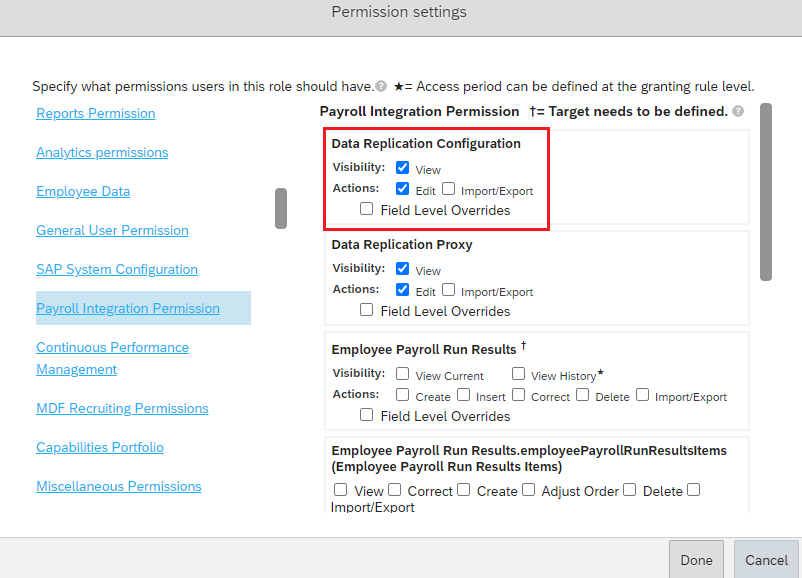802x578 pixels.
Task: Enable Import/Export for Data Replication Configuration
Action: tap(449, 189)
